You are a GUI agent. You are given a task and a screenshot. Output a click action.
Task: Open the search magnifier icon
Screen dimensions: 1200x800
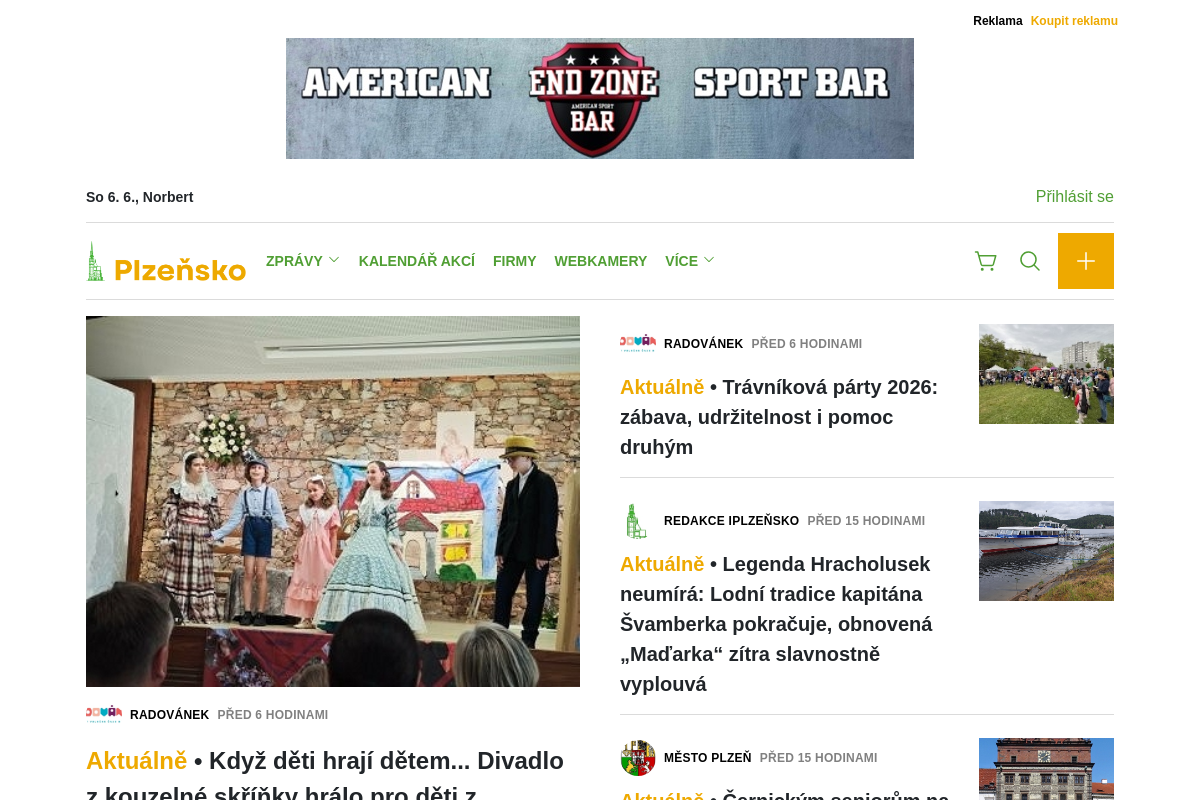(1030, 261)
